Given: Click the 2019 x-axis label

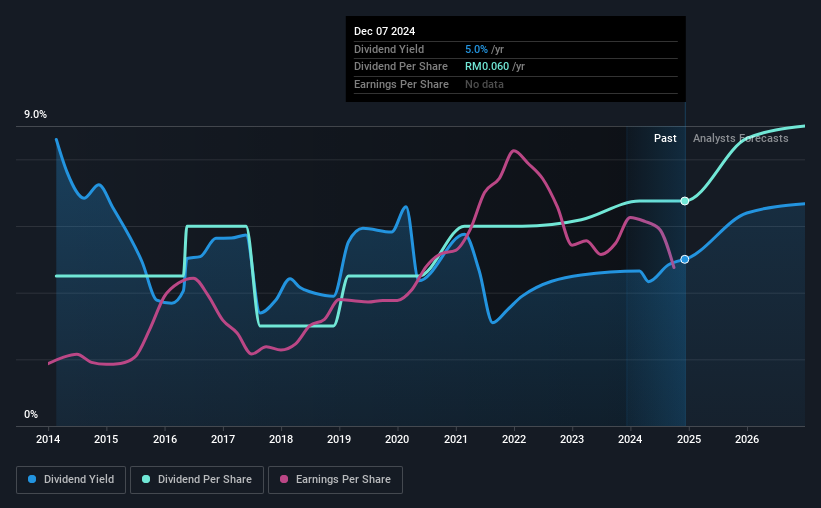Looking at the screenshot, I should pos(339,439).
